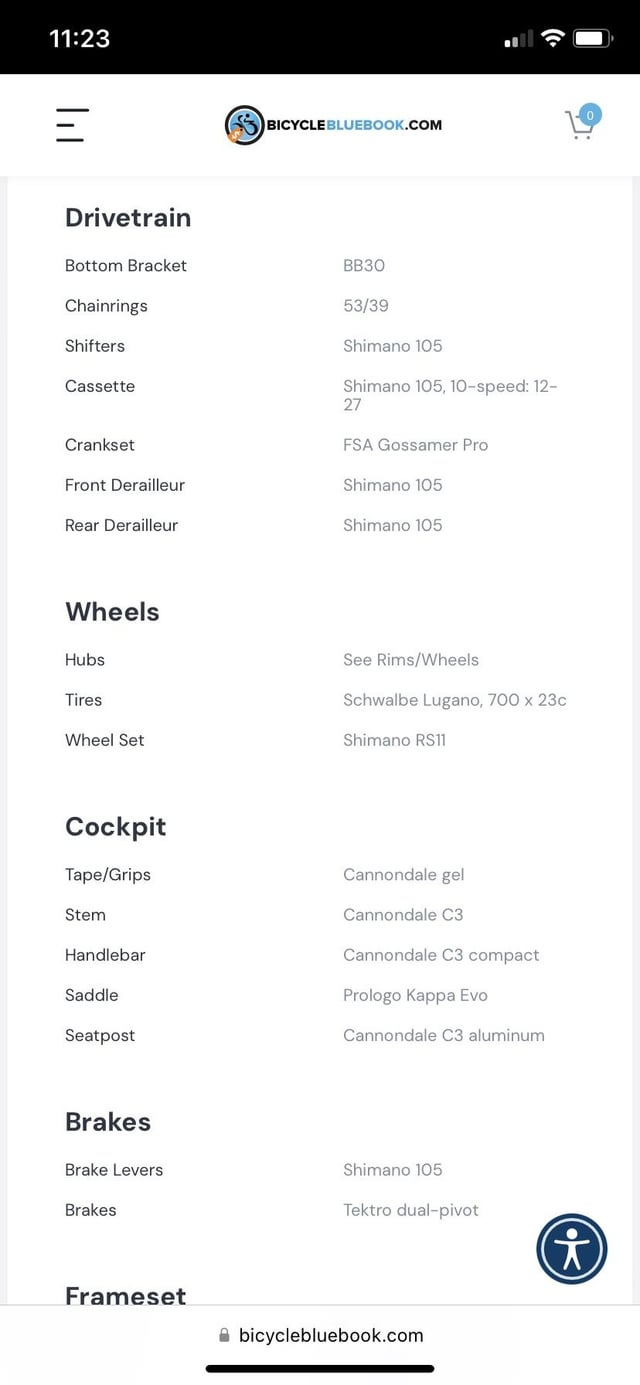The height and width of the screenshot is (1385, 640).
Task: Open the shopping cart icon
Action: (580, 126)
